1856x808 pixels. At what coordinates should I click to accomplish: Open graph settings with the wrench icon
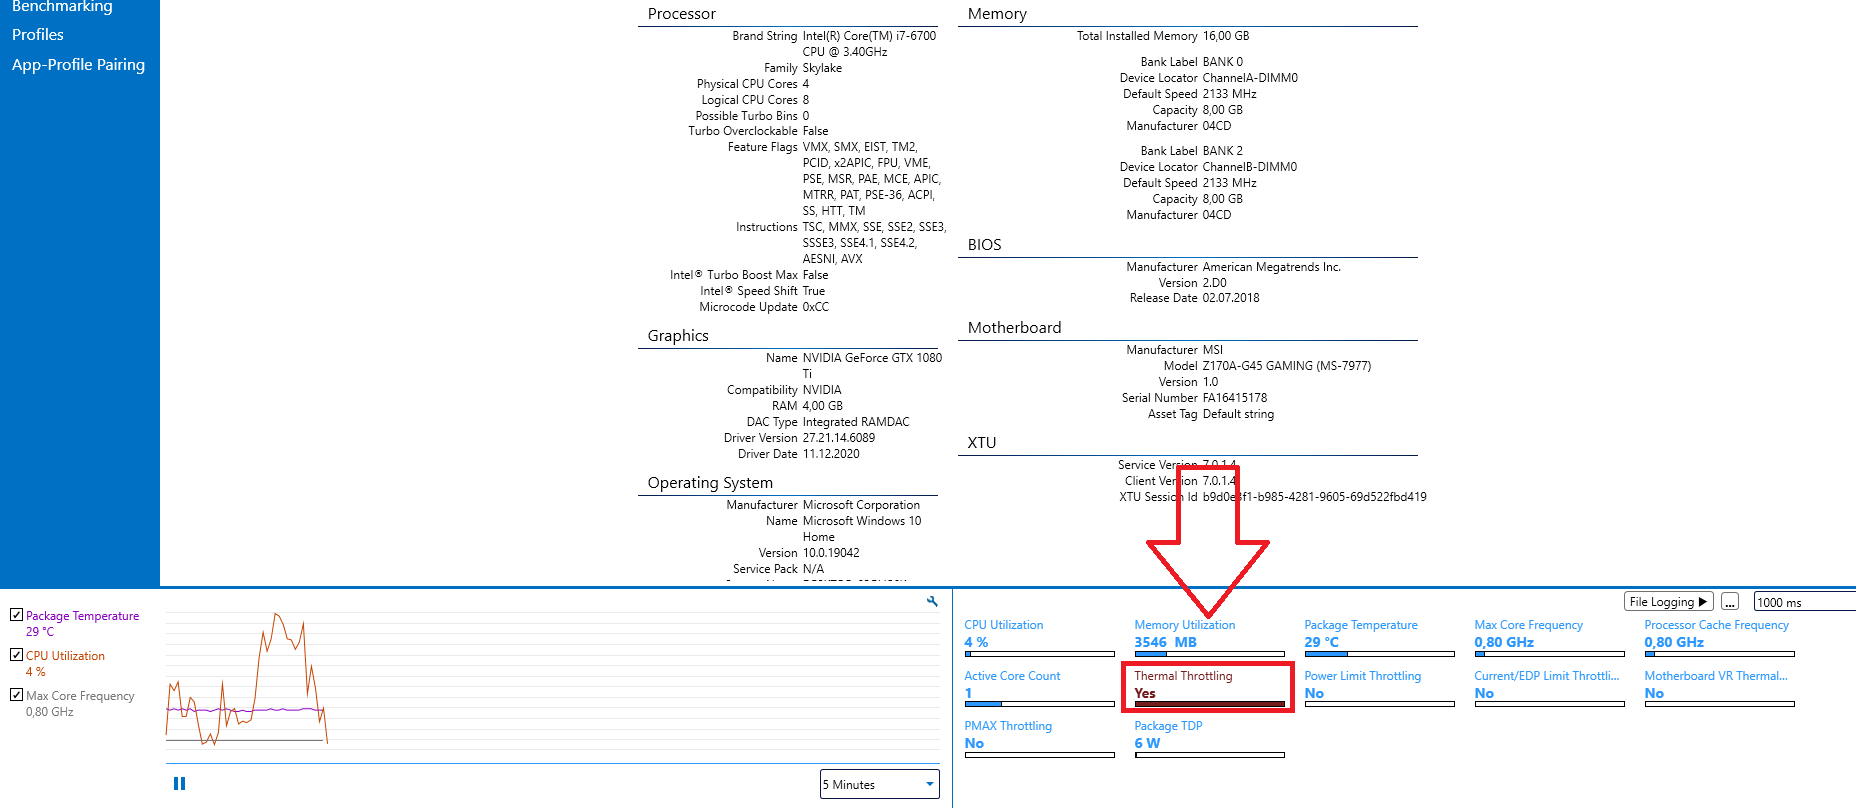[x=932, y=601]
